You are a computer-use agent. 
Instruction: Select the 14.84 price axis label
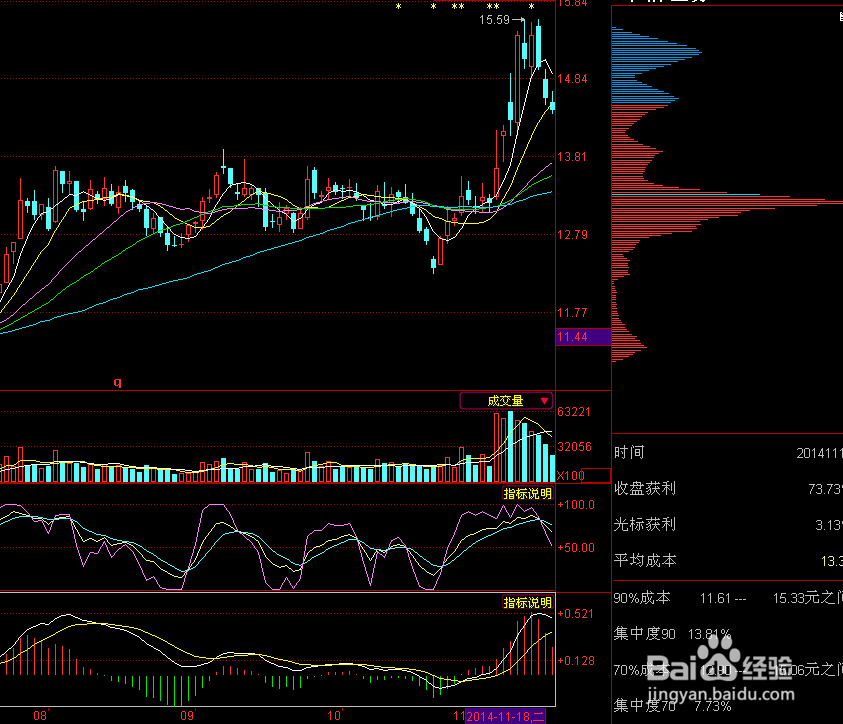tap(572, 79)
